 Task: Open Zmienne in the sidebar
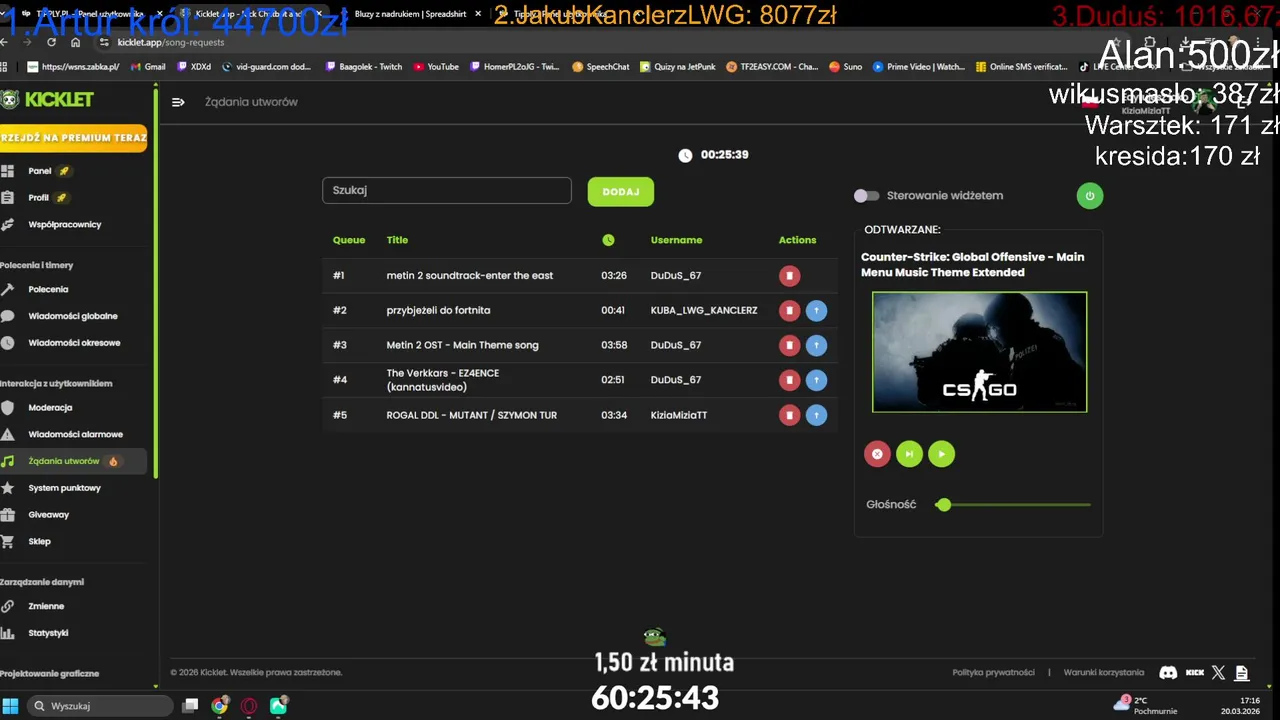[x=46, y=606]
